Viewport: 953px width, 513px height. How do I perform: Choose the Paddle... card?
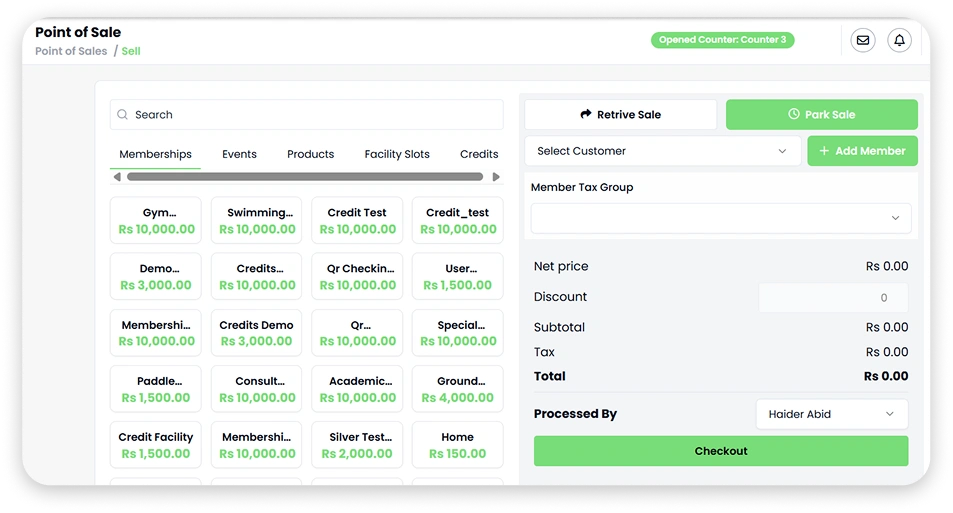156,389
